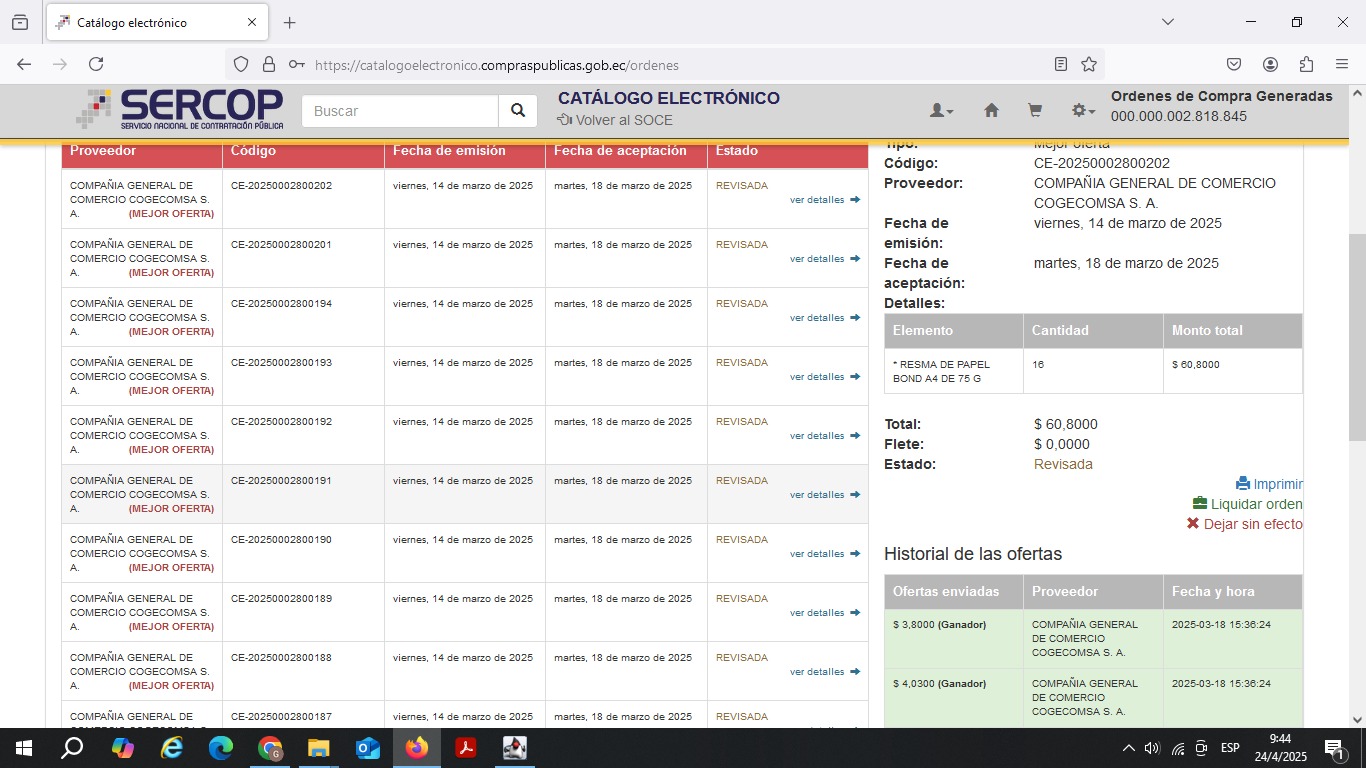
Task: Open a new browser tab
Action: (289, 22)
